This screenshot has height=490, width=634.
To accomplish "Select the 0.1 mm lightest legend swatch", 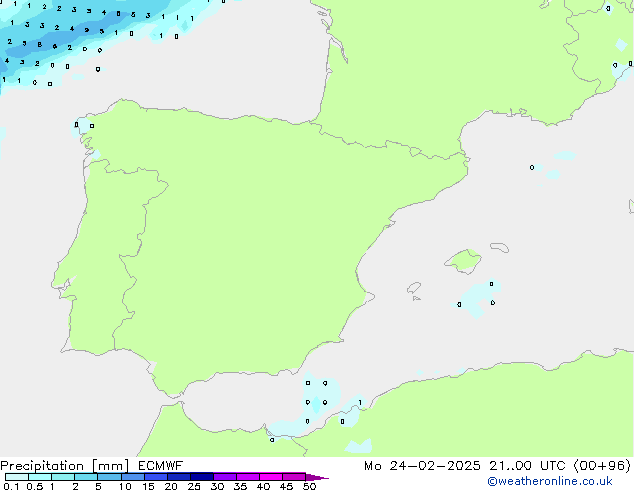I will click(16, 477).
